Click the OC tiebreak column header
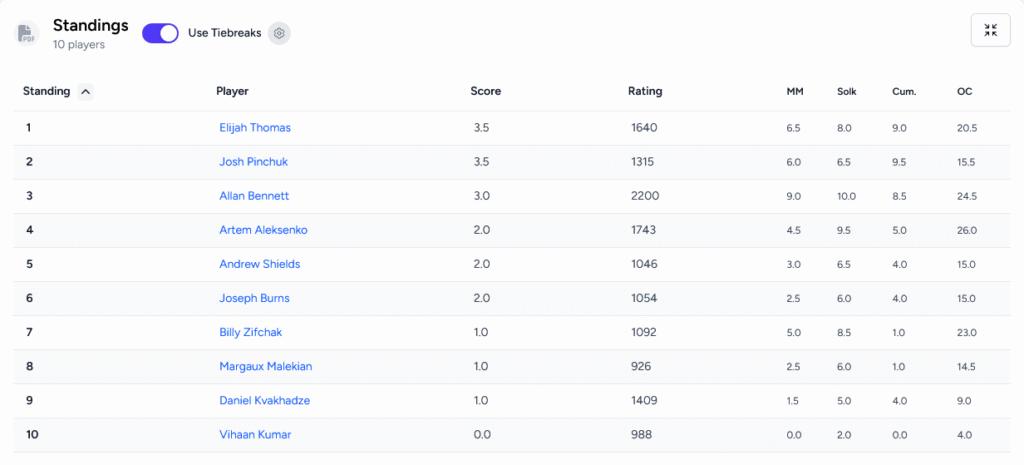Screen dimensions: 1024x465 pyautogui.click(x=964, y=92)
